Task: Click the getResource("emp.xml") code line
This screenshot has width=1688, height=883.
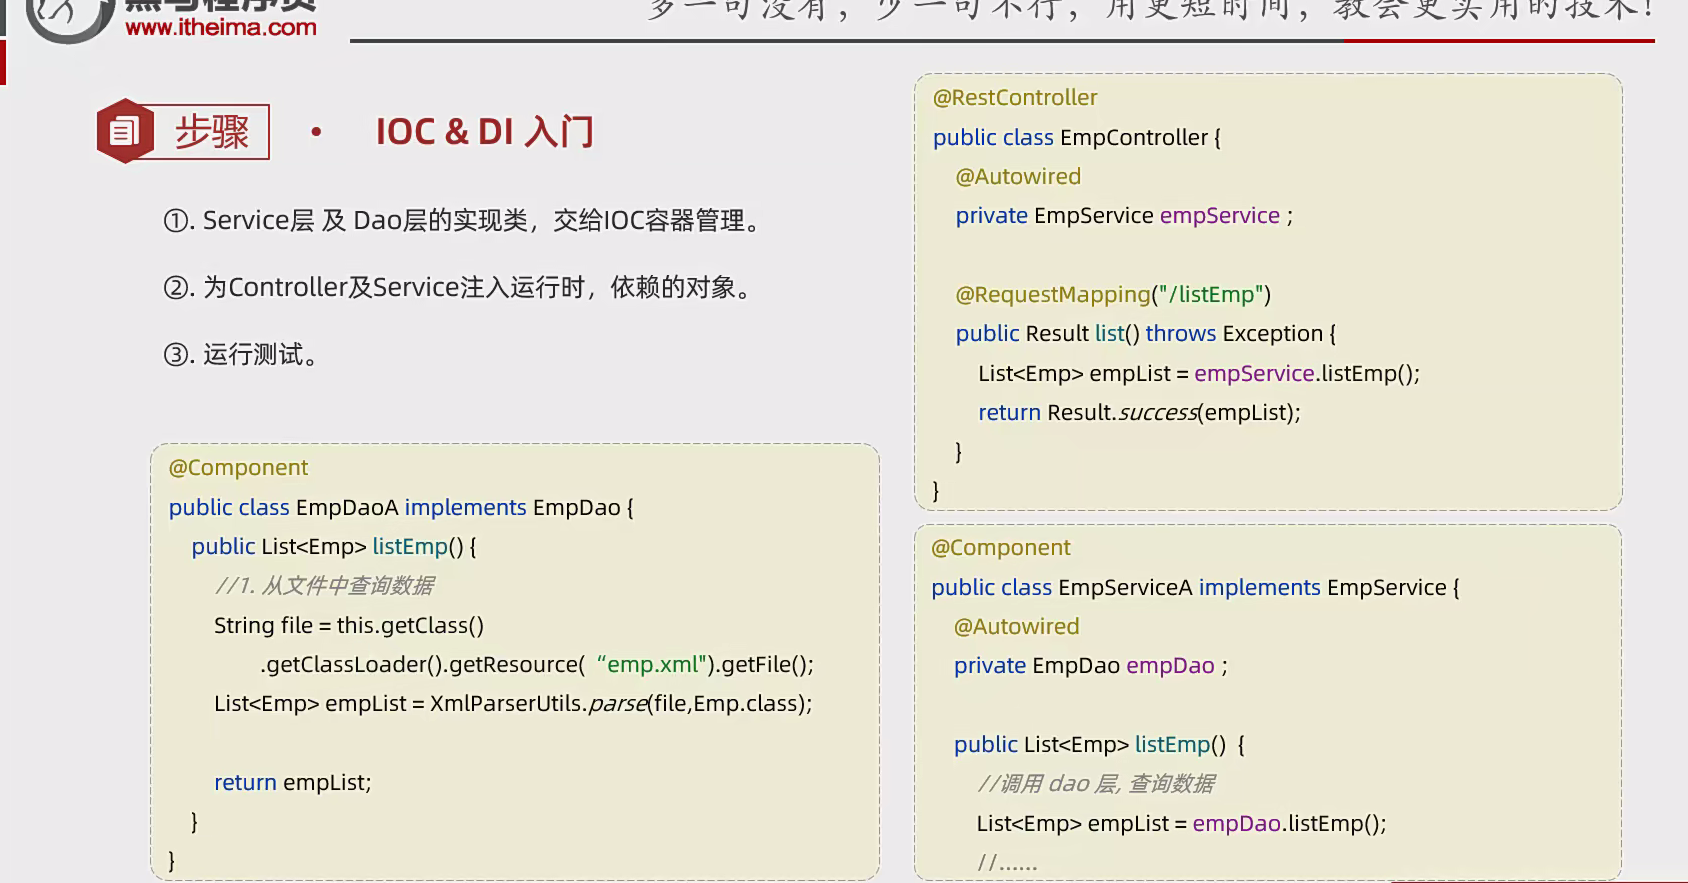Action: (537, 665)
